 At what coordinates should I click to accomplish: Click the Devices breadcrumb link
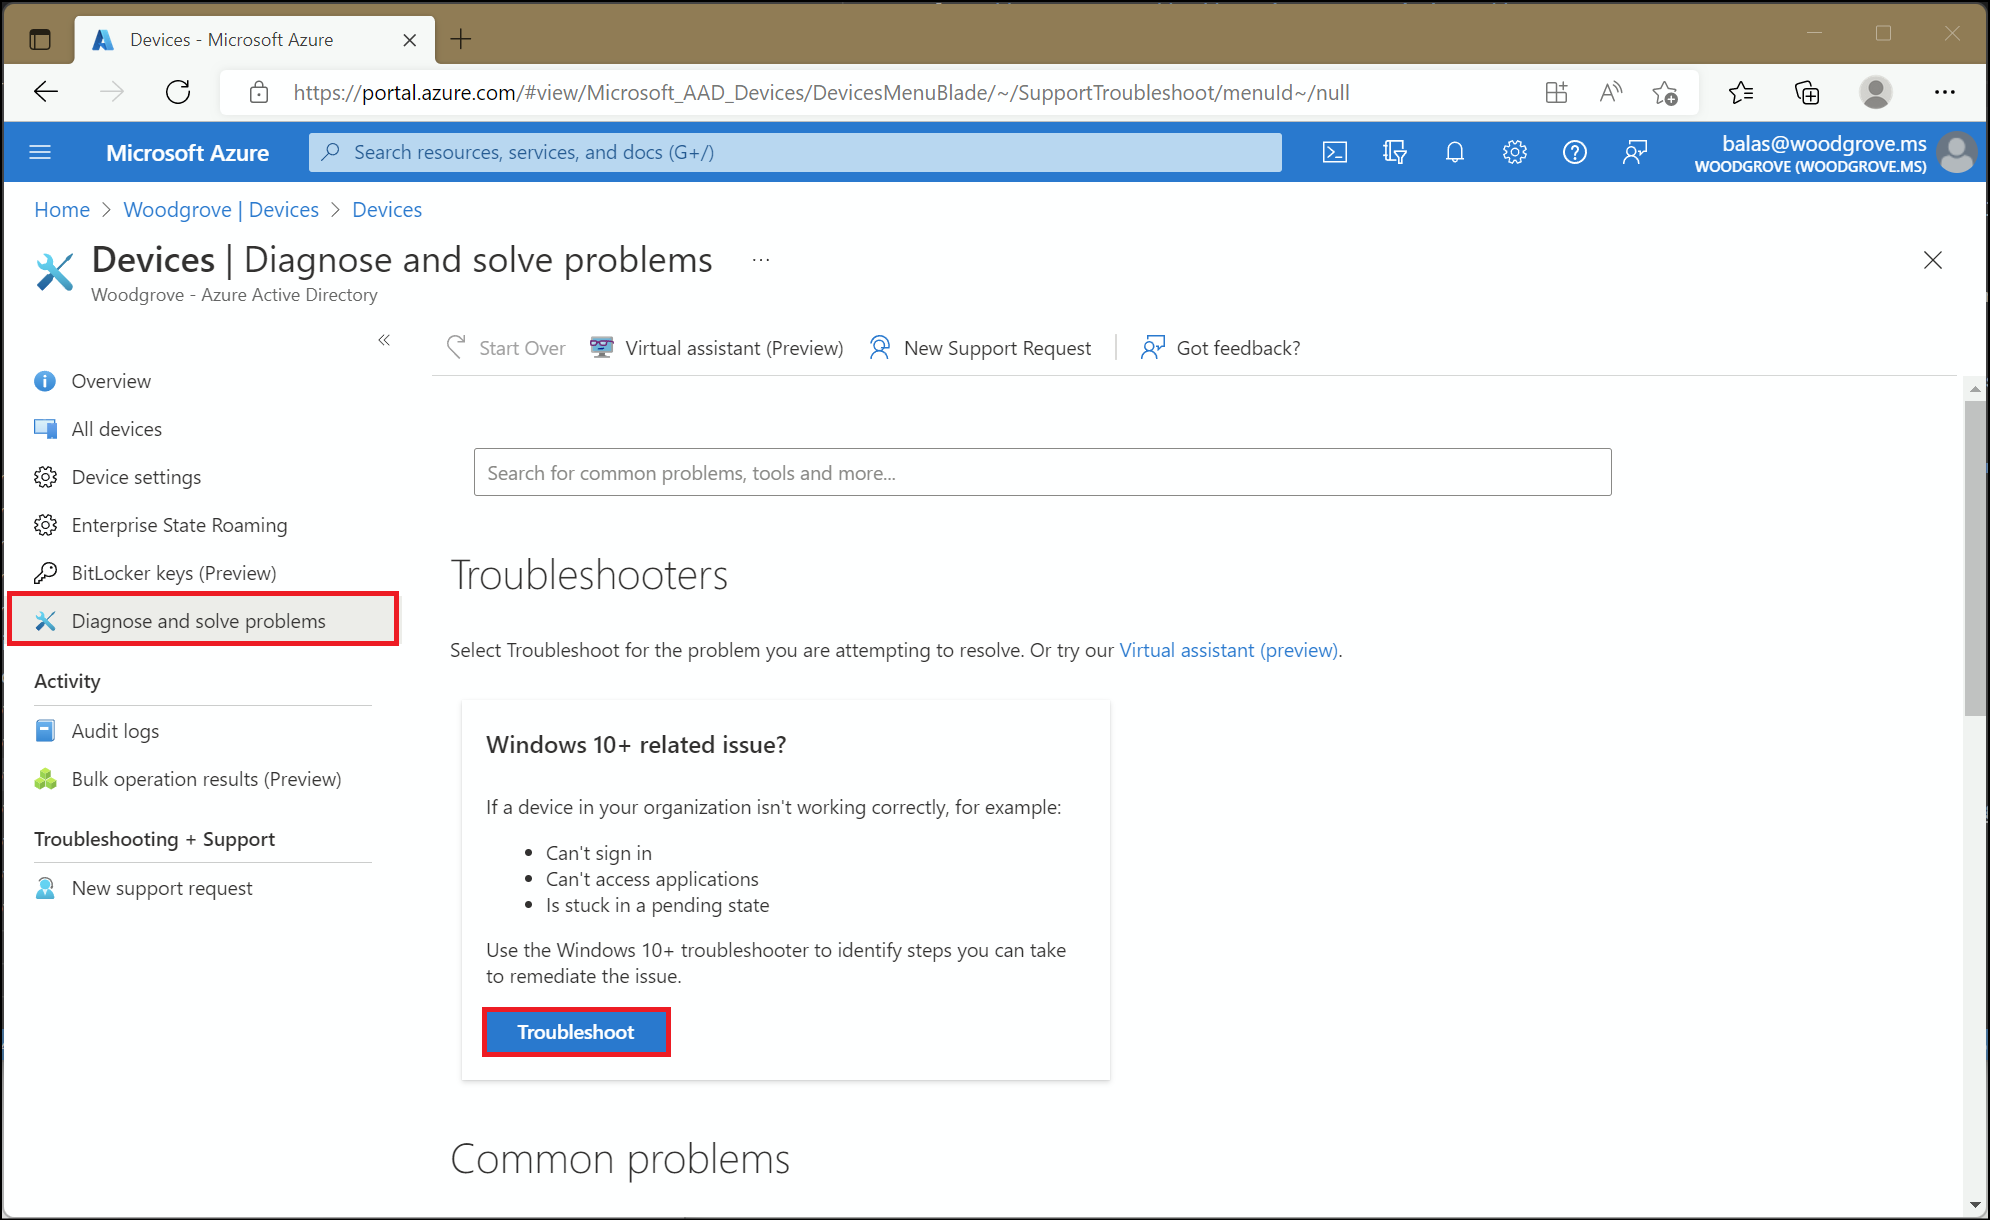(x=387, y=210)
